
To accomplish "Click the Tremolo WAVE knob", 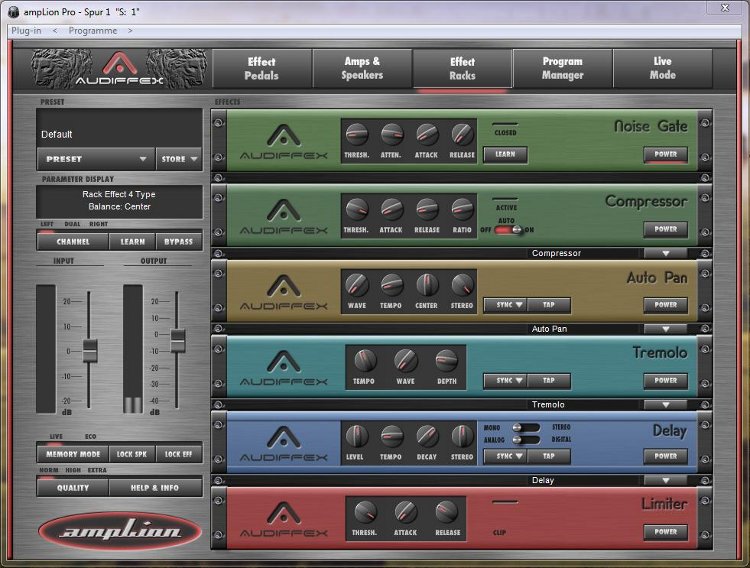I will [x=406, y=361].
